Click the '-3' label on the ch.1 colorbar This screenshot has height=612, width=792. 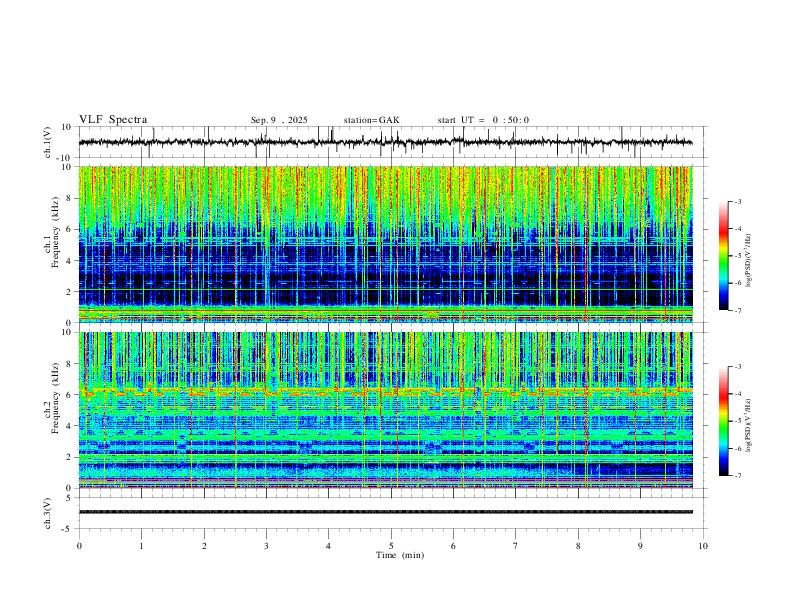click(737, 201)
